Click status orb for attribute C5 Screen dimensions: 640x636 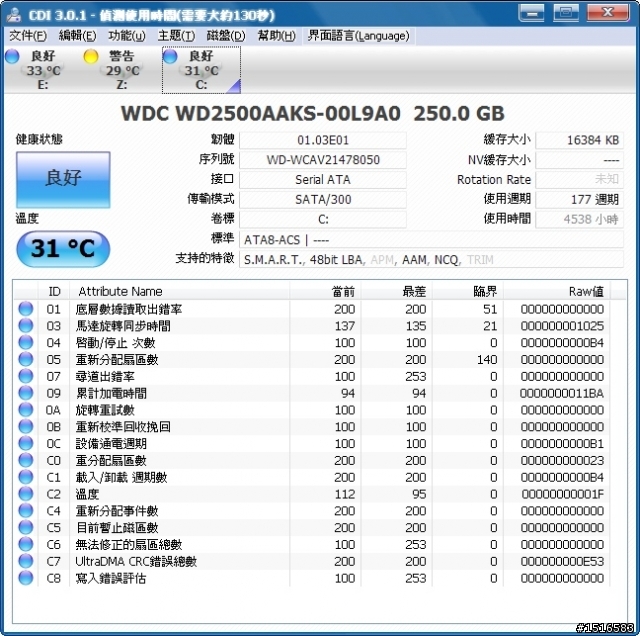[26, 527]
